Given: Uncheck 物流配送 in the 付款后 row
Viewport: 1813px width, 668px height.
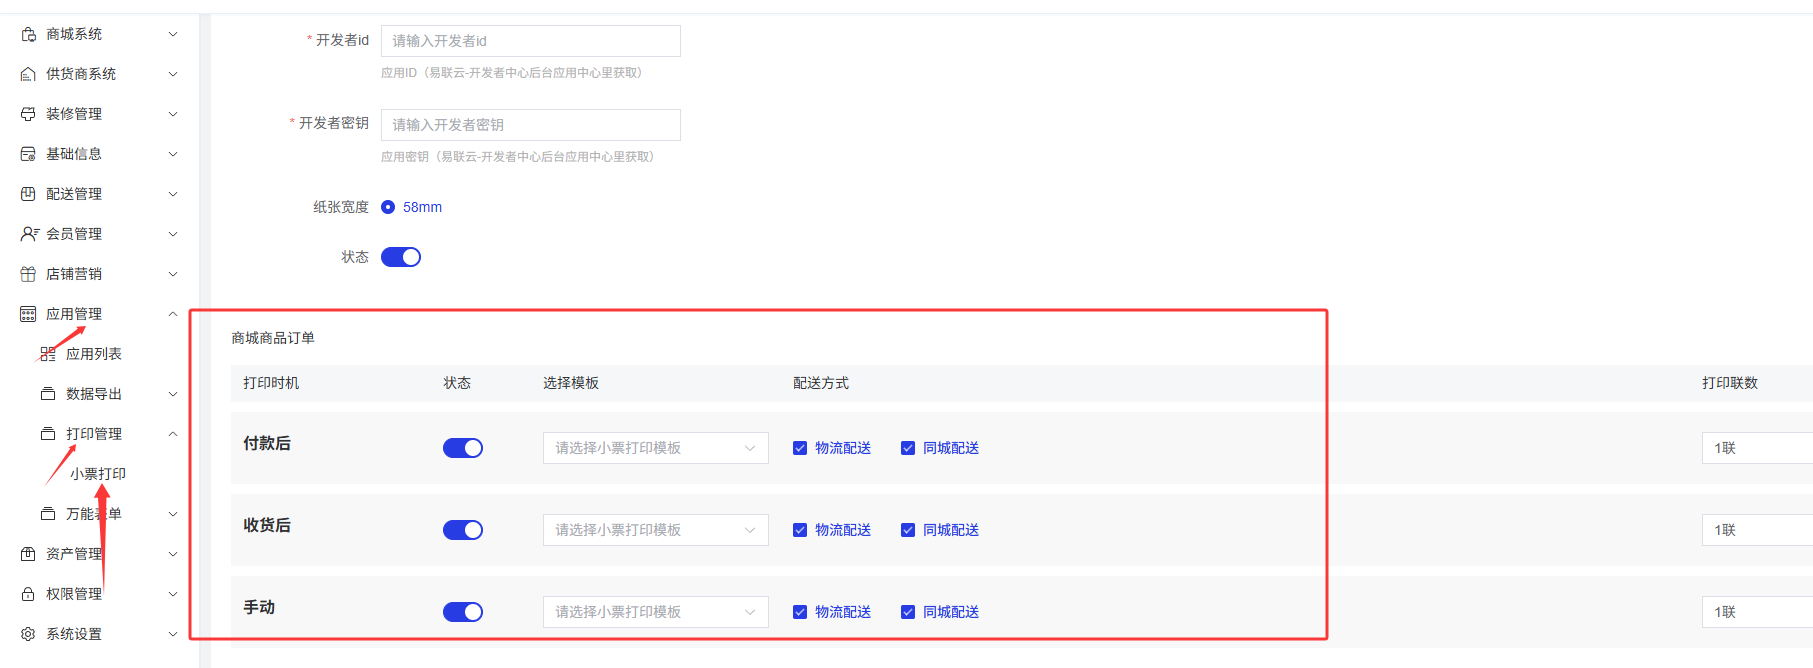Looking at the screenshot, I should tap(800, 448).
